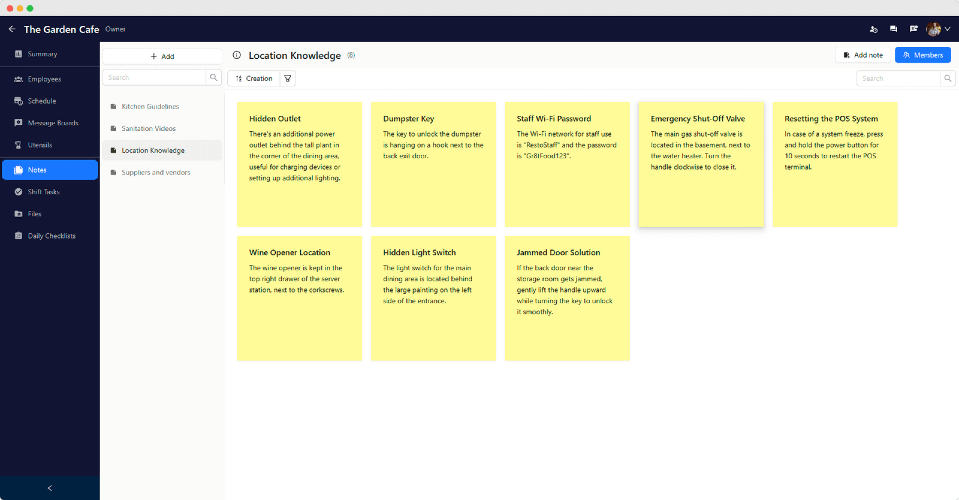Open the Hidden Light Switch note
This screenshot has height=500, width=959.
coord(434,298)
